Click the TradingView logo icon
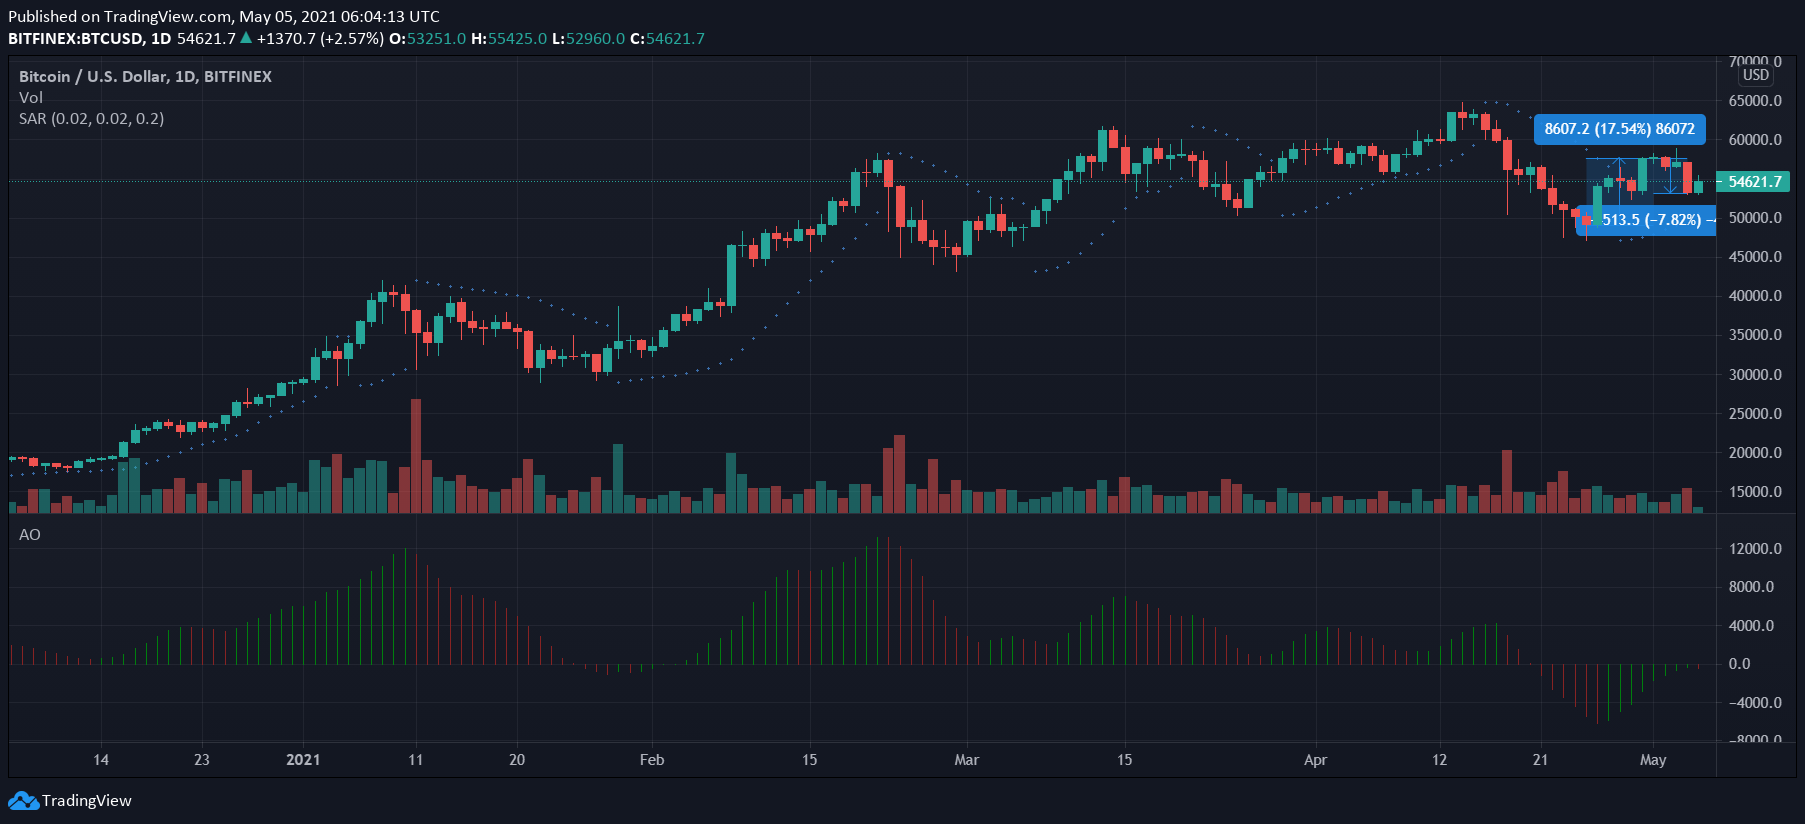This screenshot has width=1805, height=824. (x=23, y=801)
